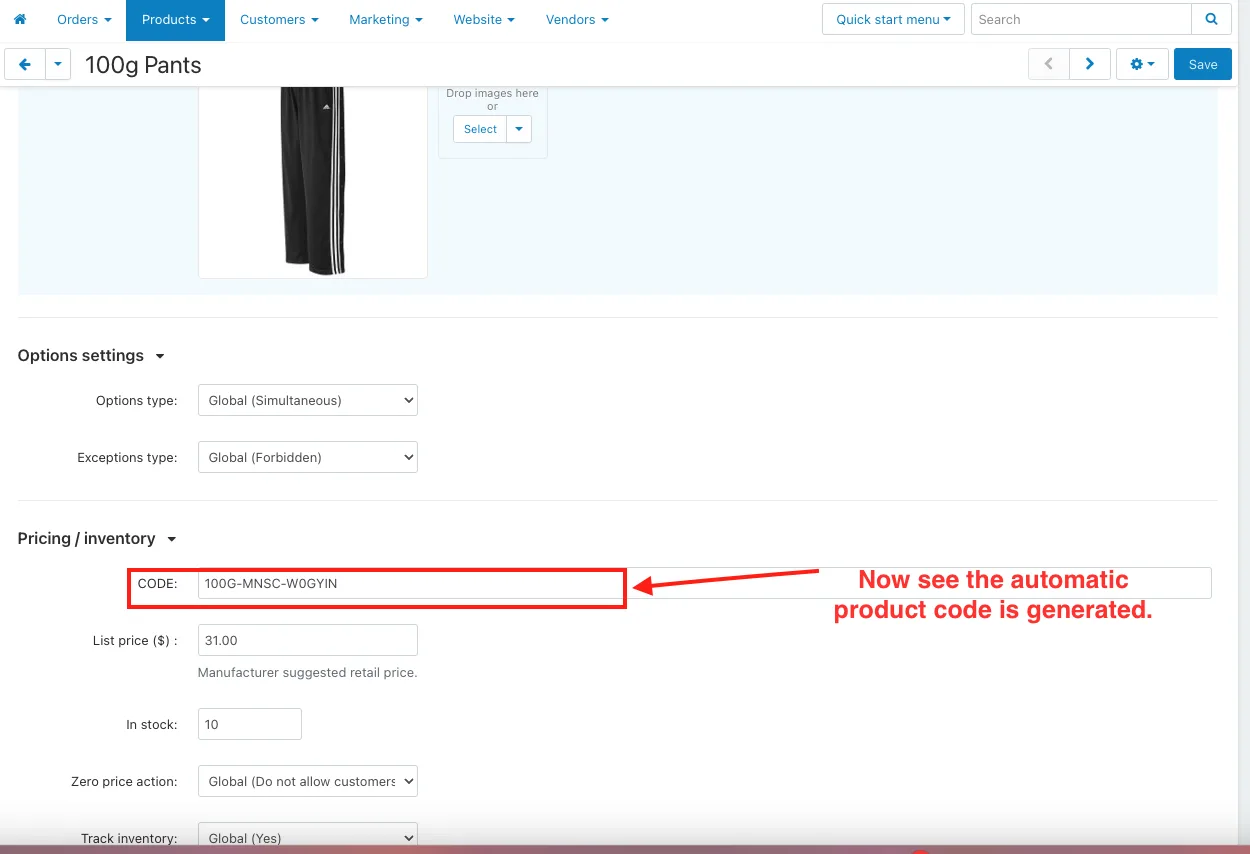1250x854 pixels.
Task: Open the Quick start menu
Action: (x=893, y=19)
